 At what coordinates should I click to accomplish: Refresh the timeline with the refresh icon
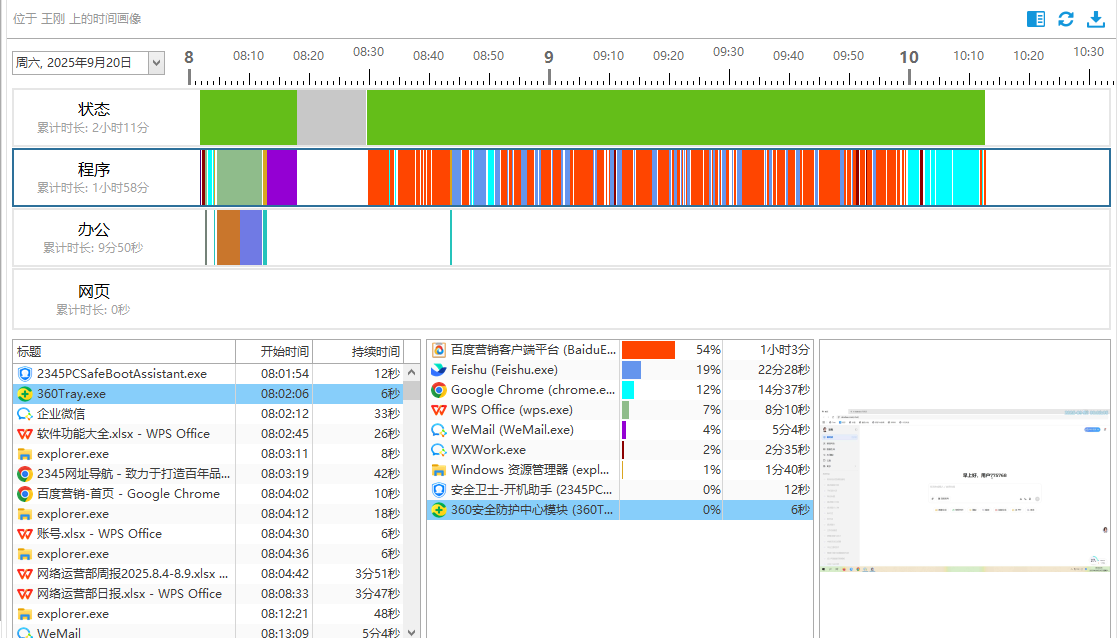coord(1066,19)
